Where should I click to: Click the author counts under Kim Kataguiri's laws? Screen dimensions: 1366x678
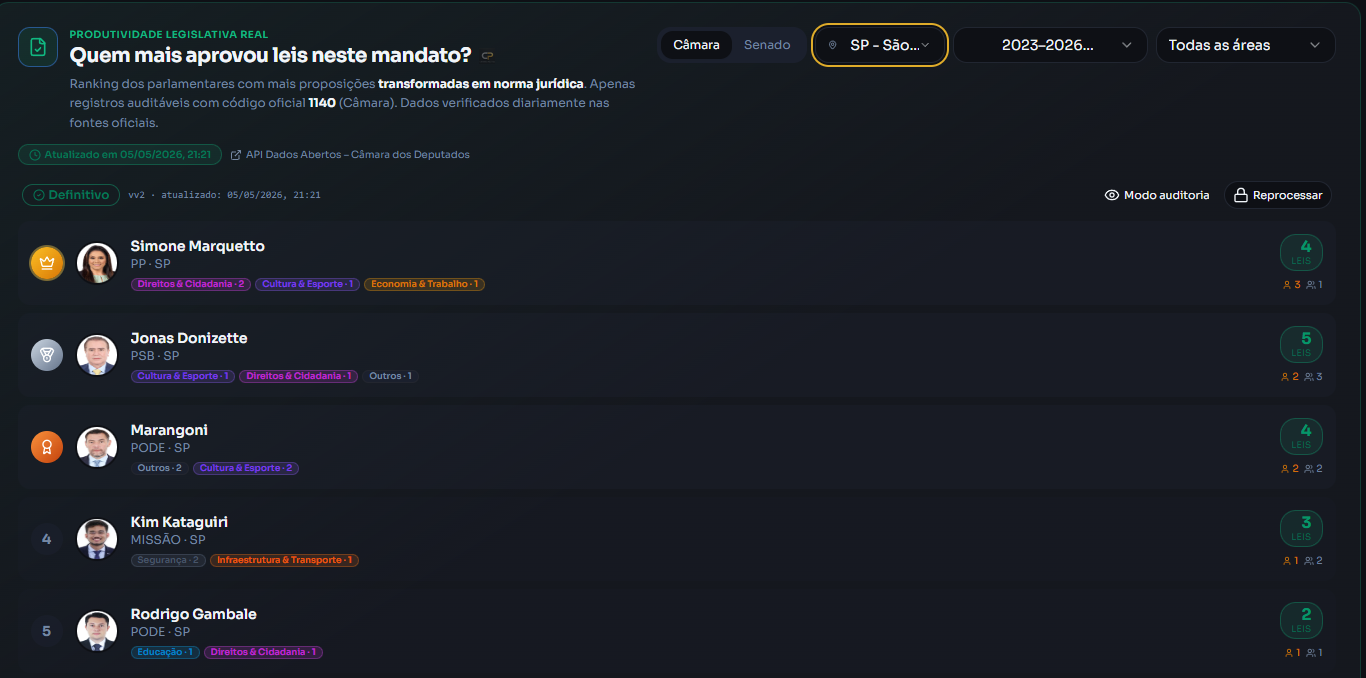[1302, 561]
